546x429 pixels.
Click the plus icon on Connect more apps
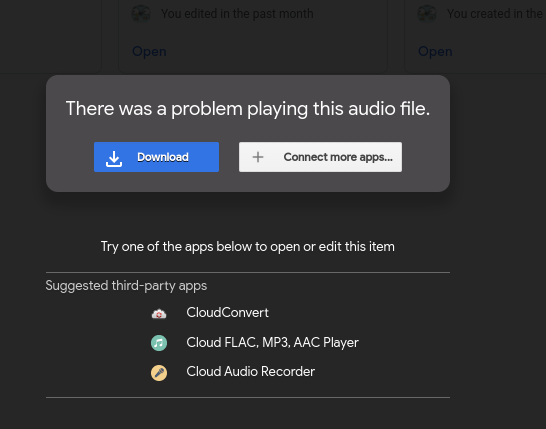click(258, 157)
